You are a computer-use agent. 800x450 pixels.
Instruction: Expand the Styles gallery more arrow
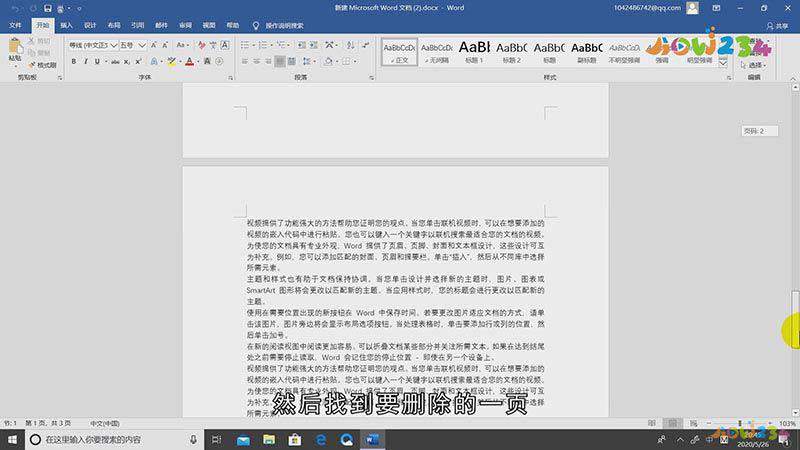723,63
